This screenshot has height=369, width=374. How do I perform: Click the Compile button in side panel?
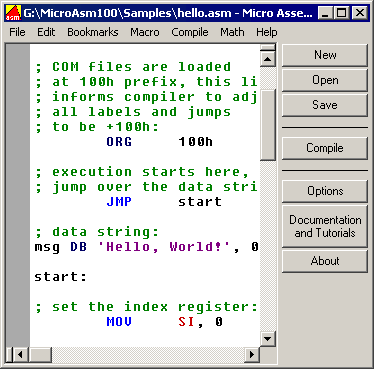click(x=325, y=148)
